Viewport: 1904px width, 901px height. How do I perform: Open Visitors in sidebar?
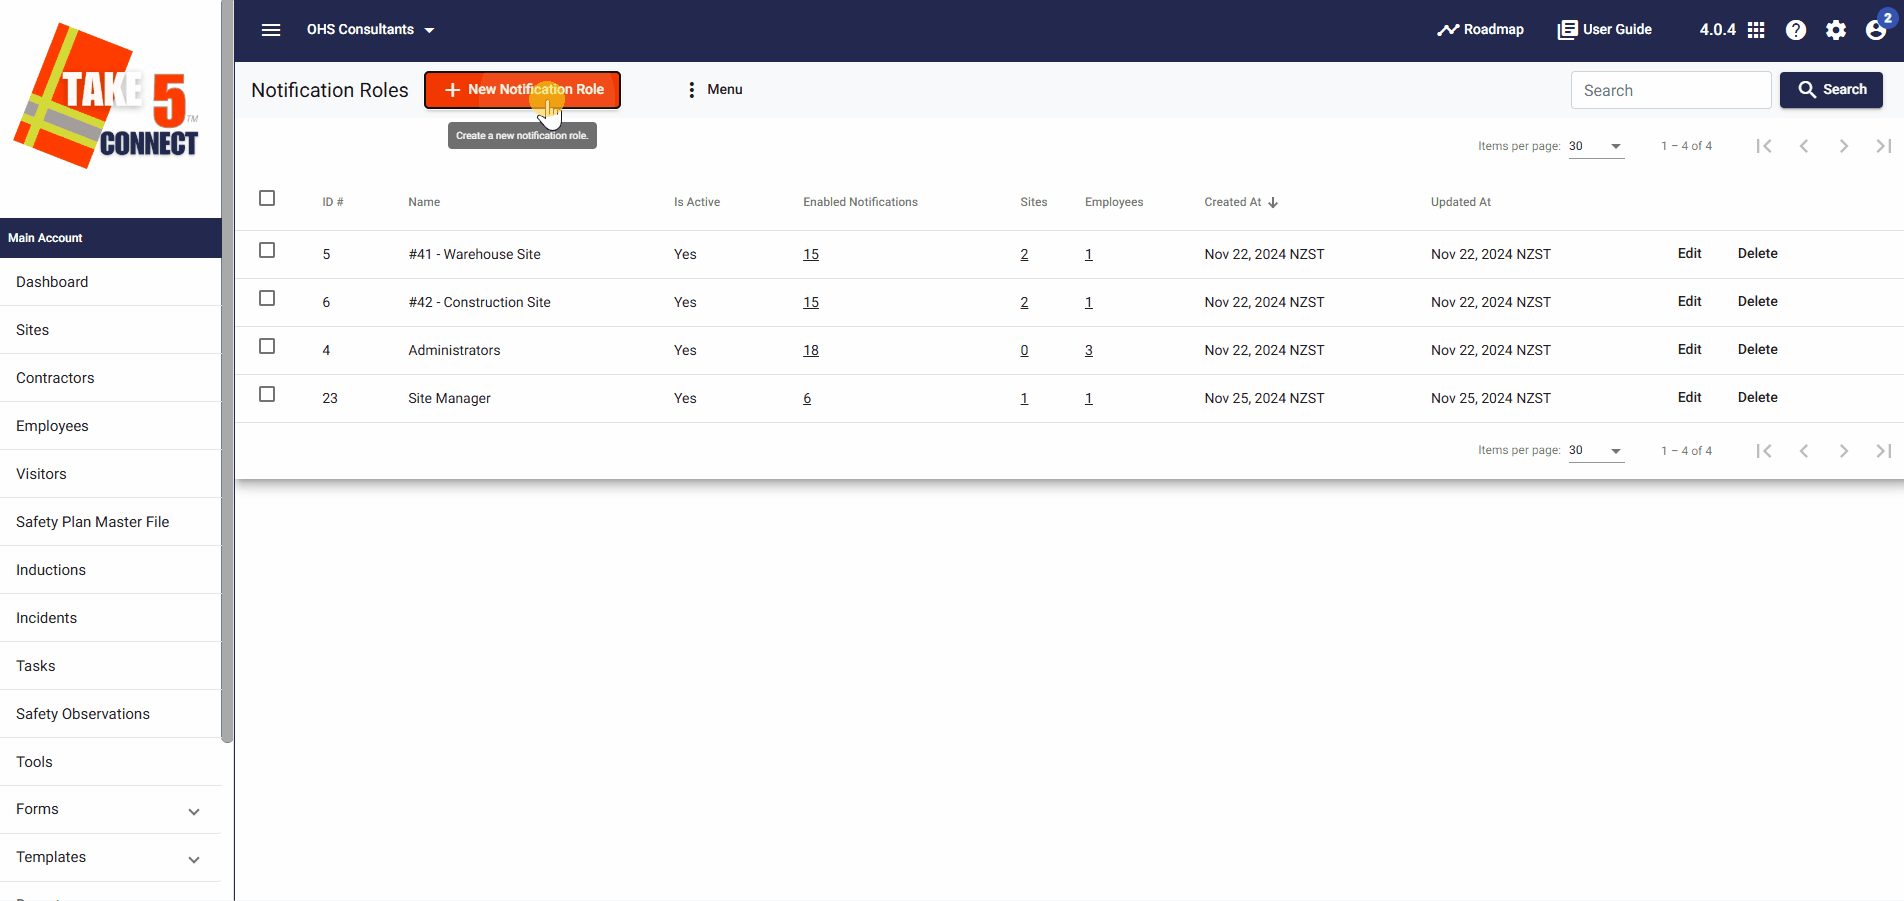pyautogui.click(x=110, y=474)
